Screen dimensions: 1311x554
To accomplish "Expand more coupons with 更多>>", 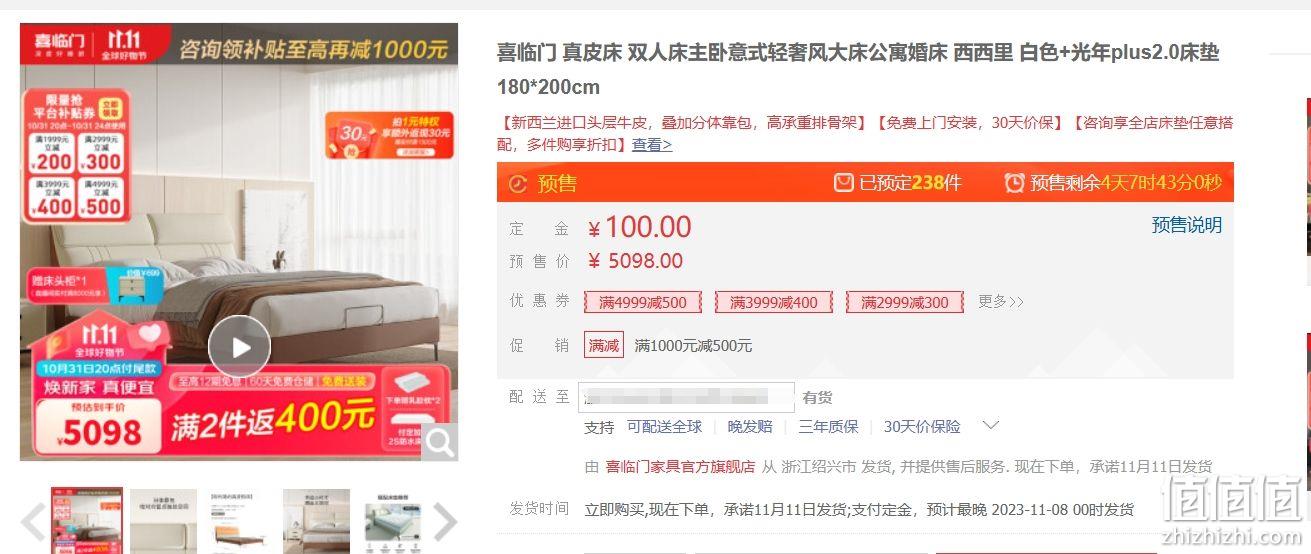I will point(1001,301).
